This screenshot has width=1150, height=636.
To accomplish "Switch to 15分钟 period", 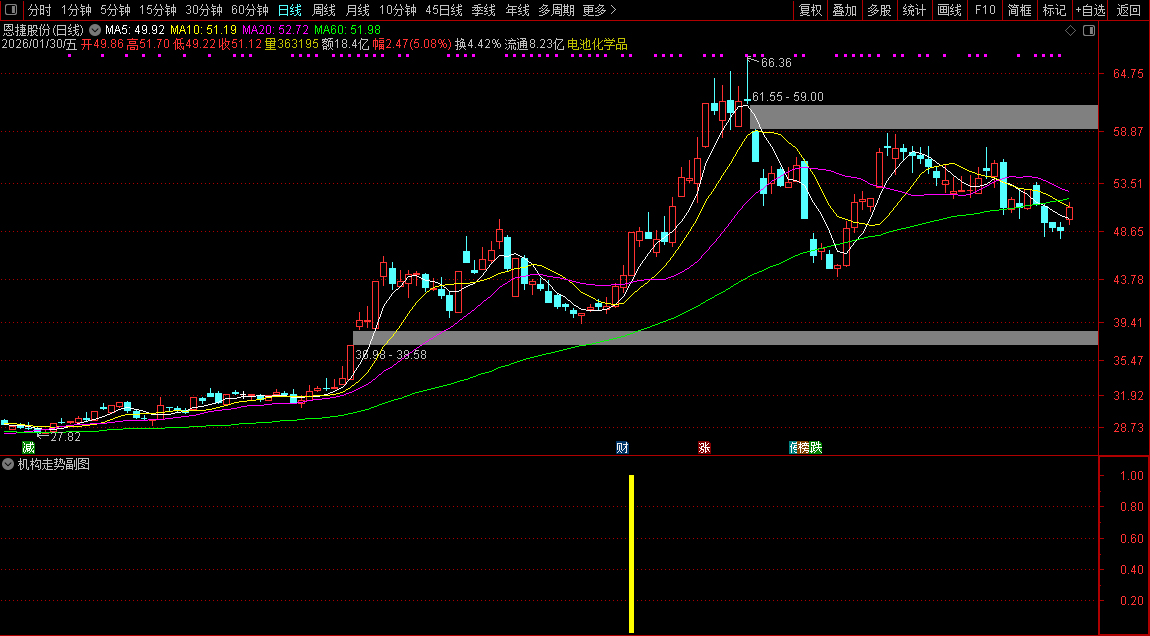I will coord(158,10).
